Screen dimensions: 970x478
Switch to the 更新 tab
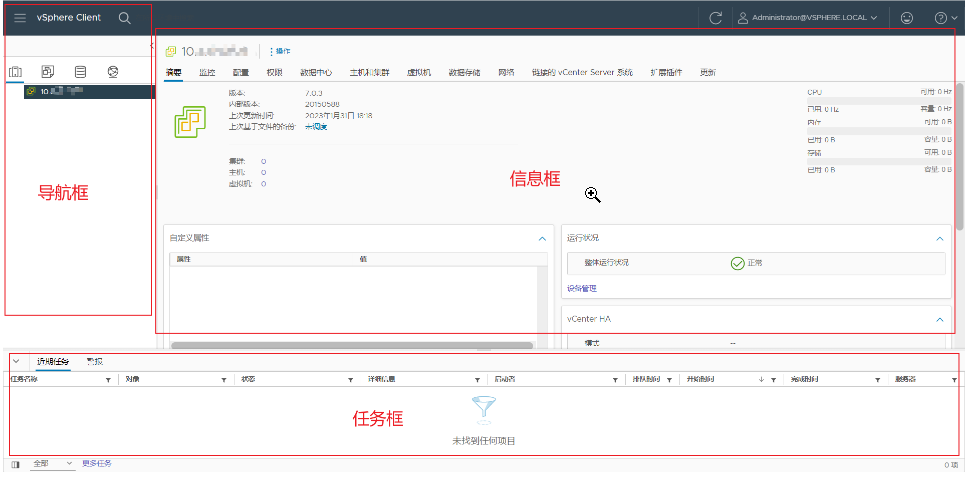[708, 72]
